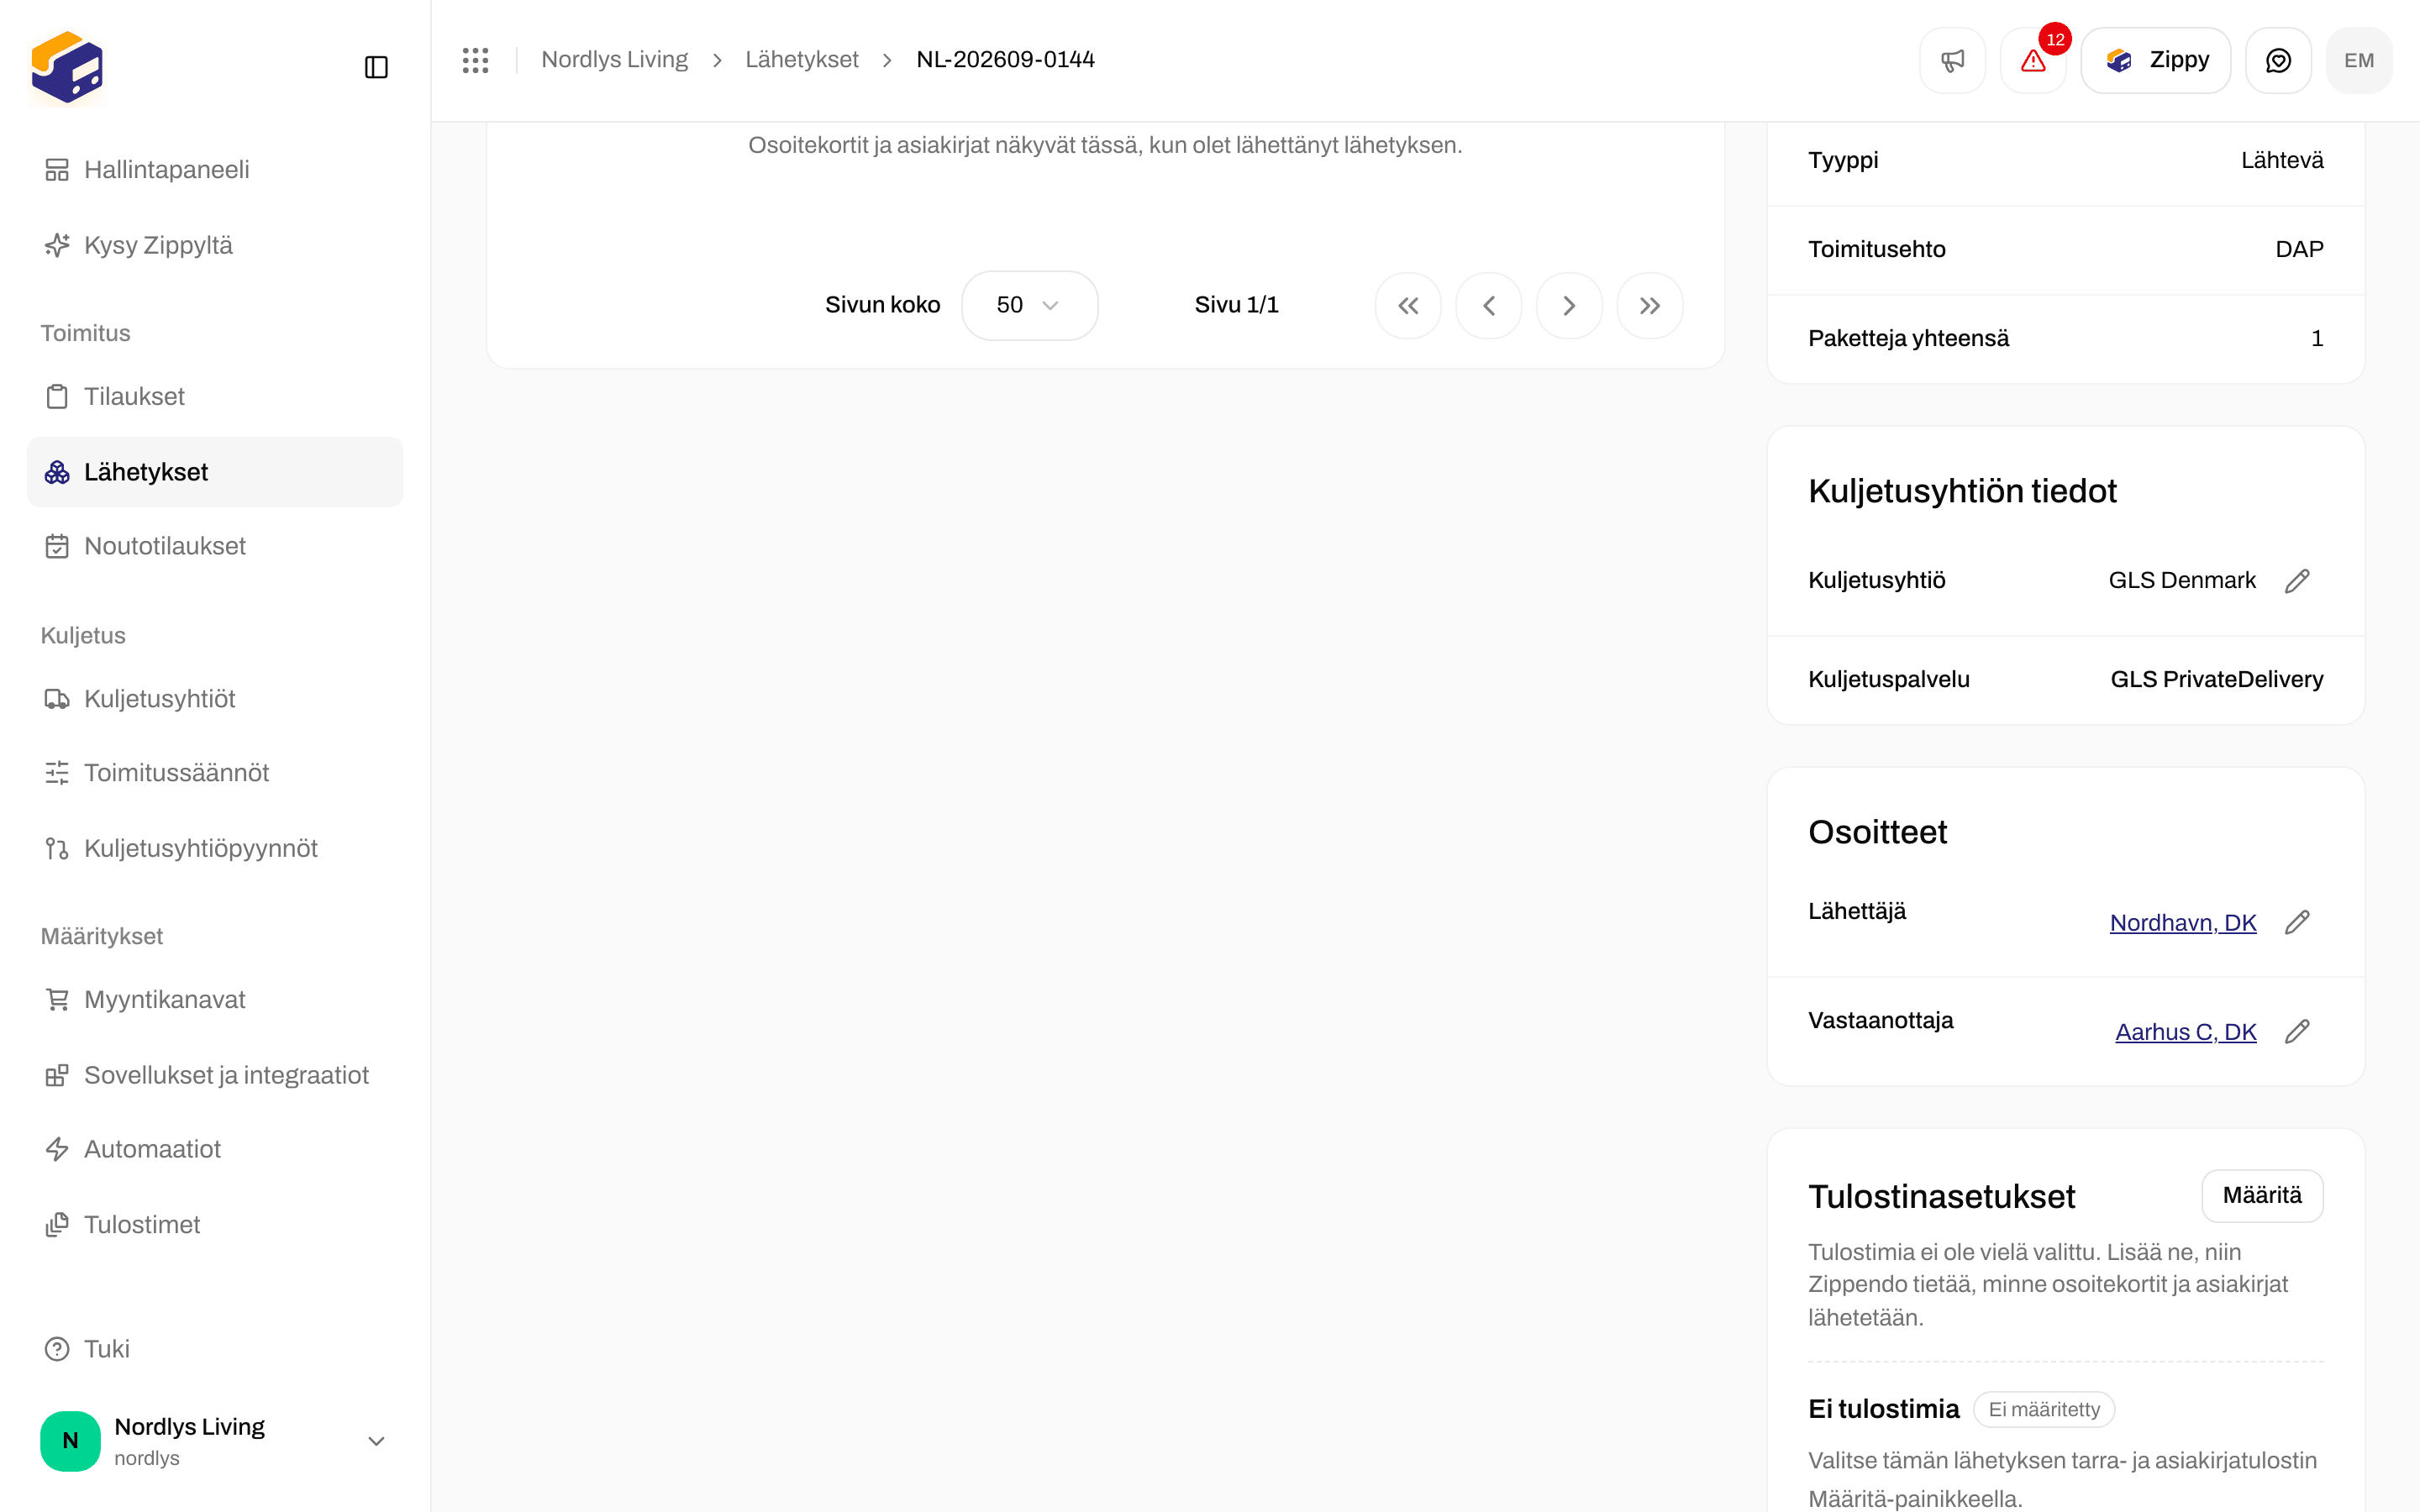
Task: Open Toimitussäännöt
Action: click(x=215, y=773)
